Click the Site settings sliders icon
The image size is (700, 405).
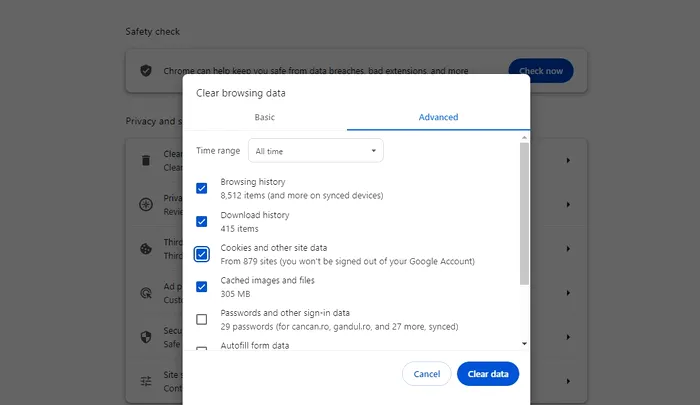click(x=146, y=381)
